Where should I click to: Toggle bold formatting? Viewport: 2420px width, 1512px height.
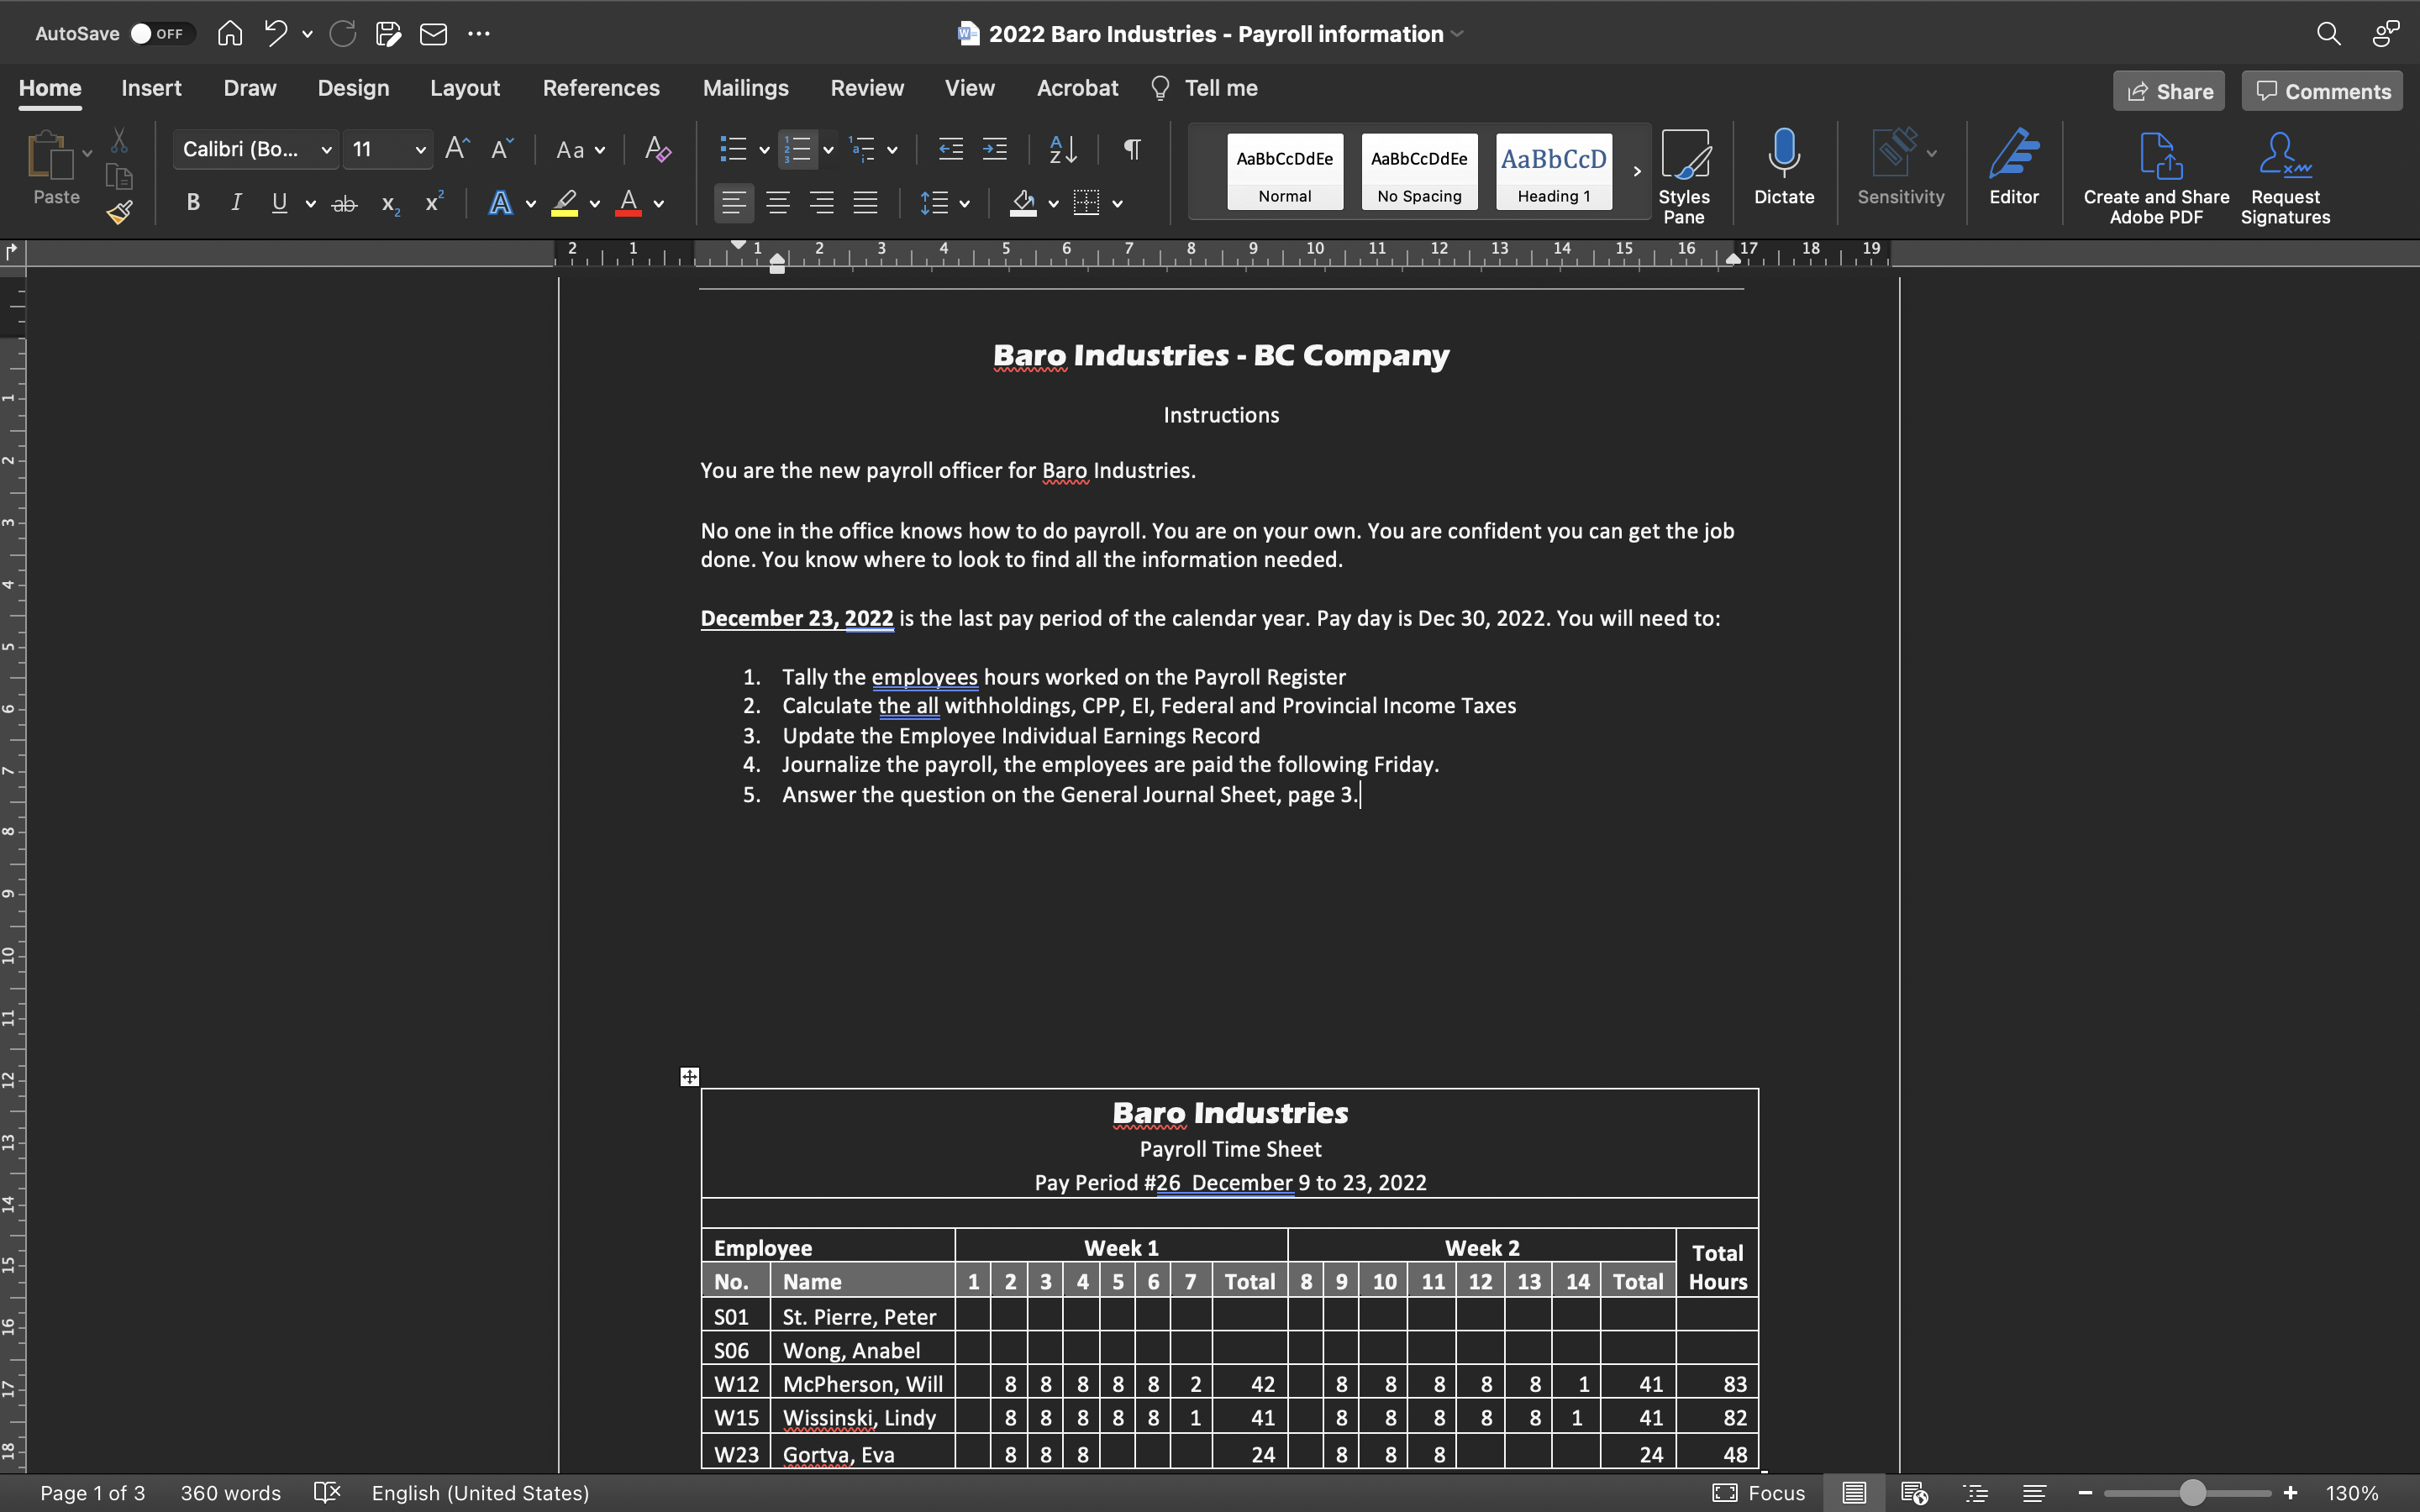click(193, 204)
